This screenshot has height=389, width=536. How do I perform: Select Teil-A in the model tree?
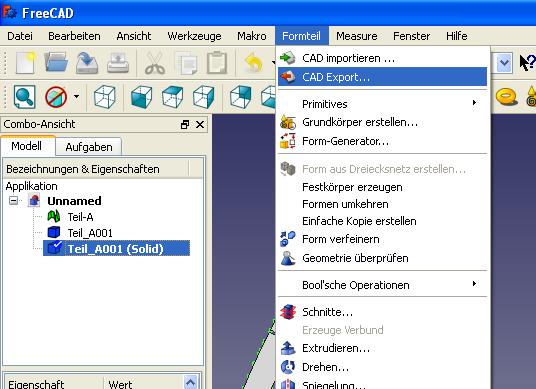(x=80, y=217)
